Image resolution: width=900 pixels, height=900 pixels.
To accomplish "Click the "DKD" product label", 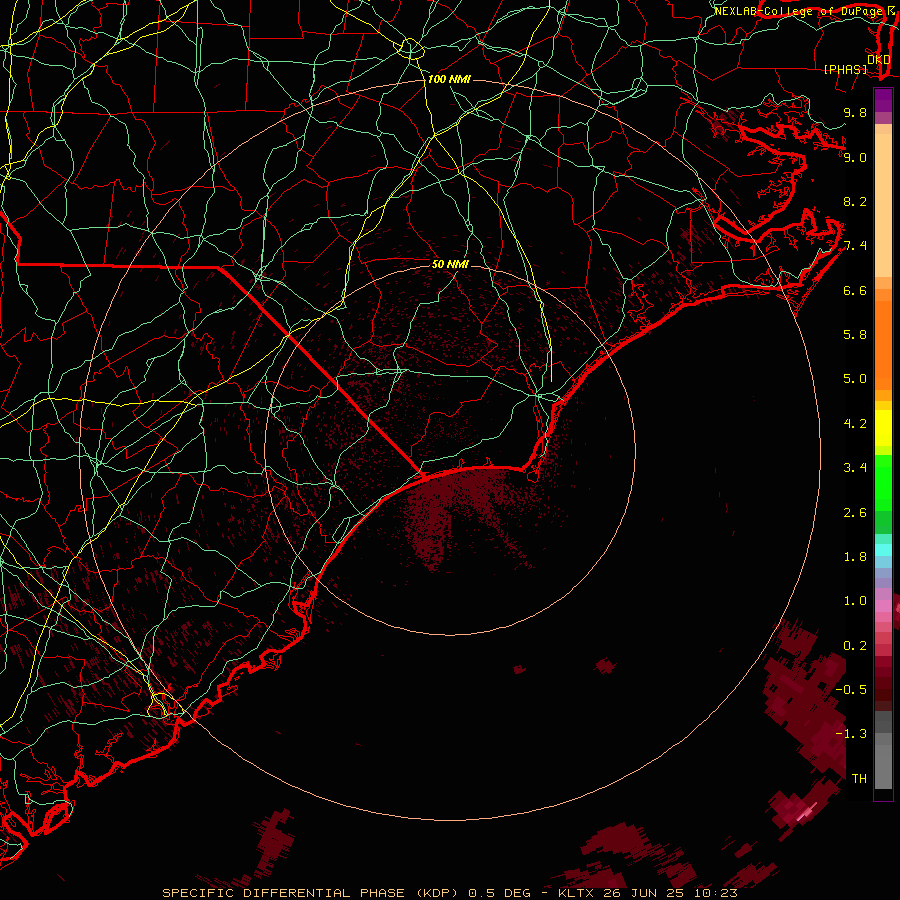I will (x=879, y=60).
